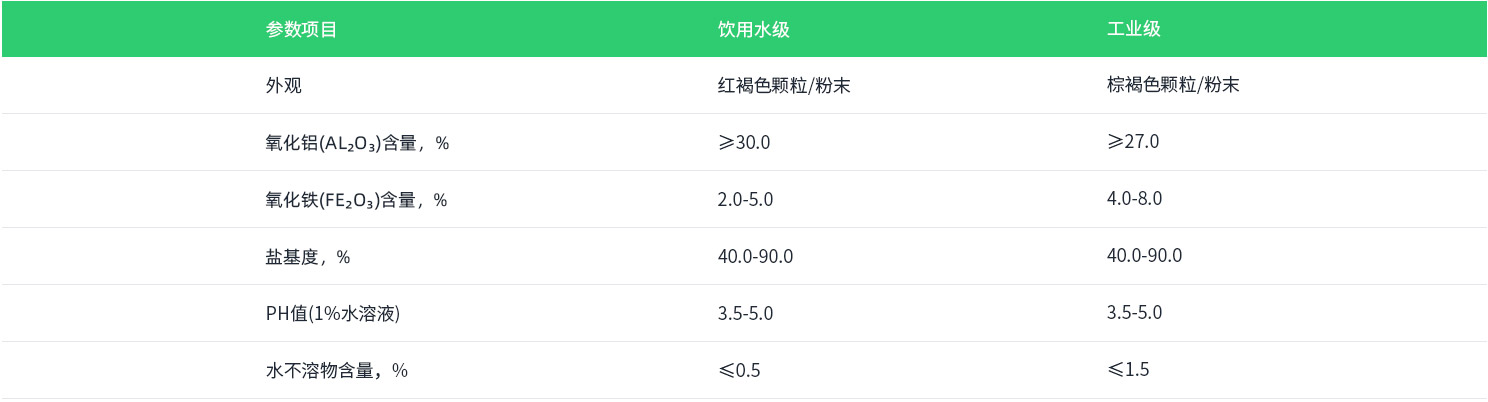This screenshot has width=1488, height=402.
Task: Select the 水不溶物含量 row label
Action: pyautogui.click(x=336, y=371)
